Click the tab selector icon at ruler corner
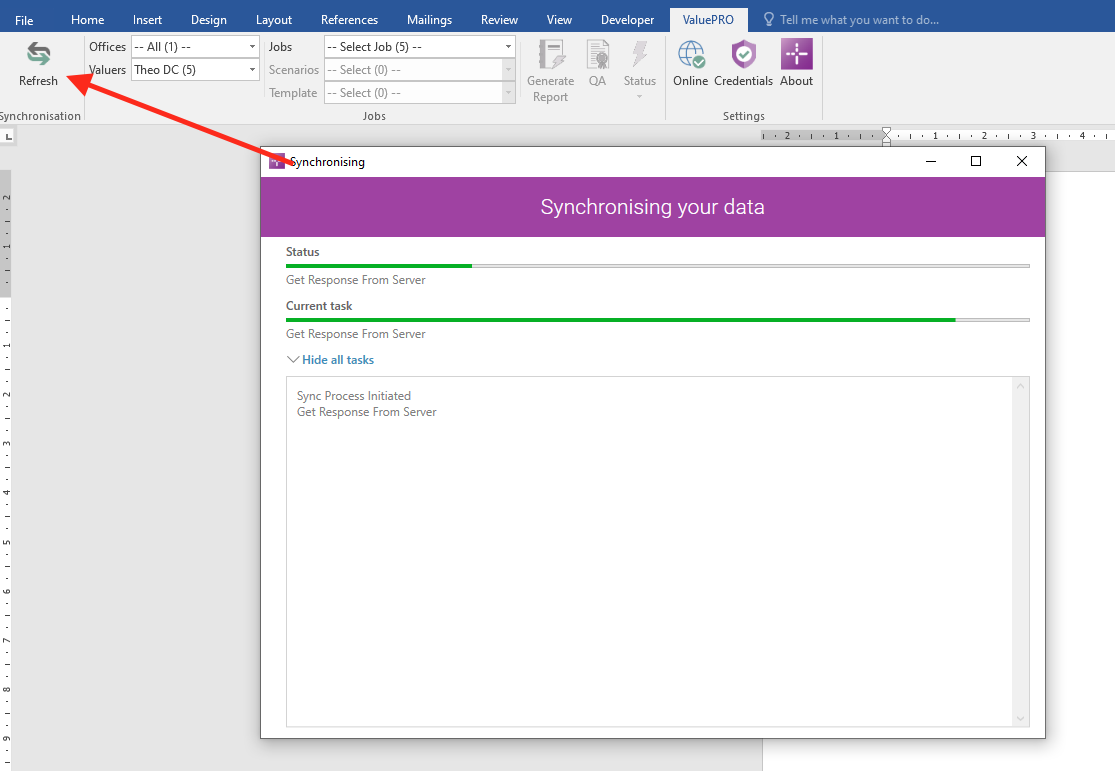This screenshot has width=1115, height=771. click(8, 136)
